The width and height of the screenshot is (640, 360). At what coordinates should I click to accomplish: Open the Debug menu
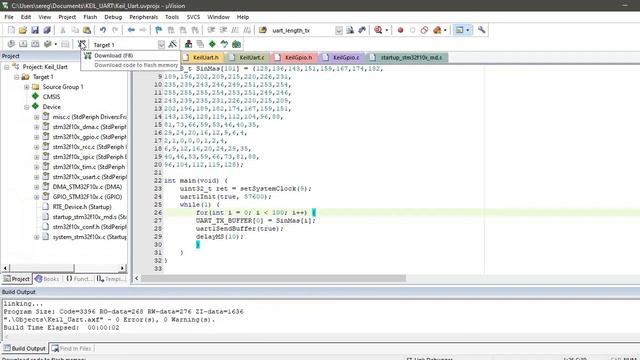[113, 17]
